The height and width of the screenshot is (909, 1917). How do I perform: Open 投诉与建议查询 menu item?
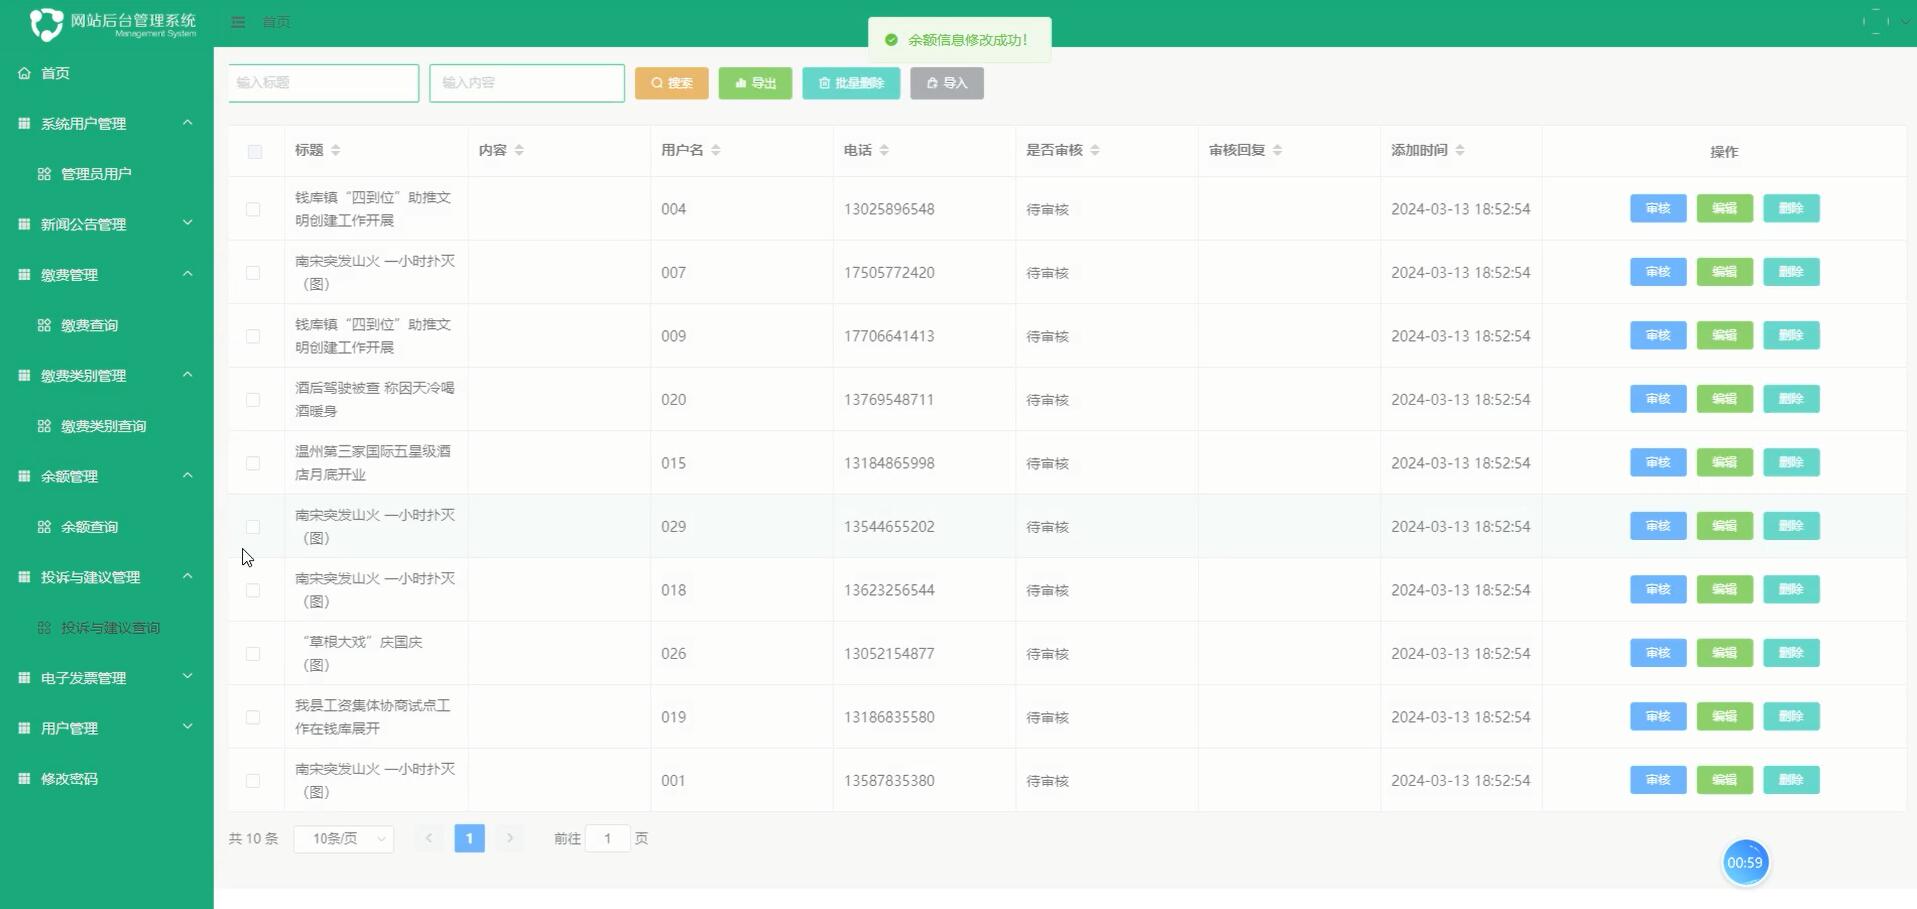[x=106, y=628]
